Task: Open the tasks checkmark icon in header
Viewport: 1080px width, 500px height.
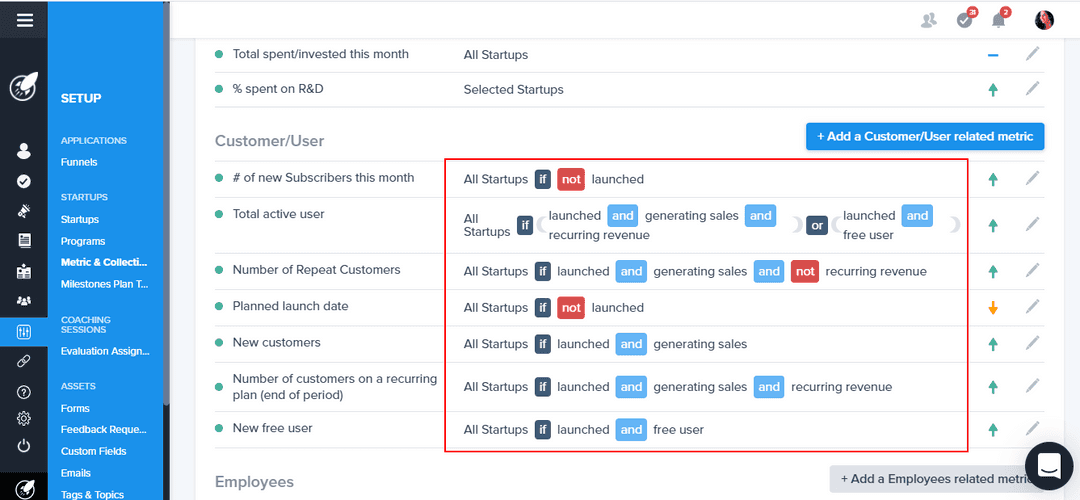Action: pos(964,20)
